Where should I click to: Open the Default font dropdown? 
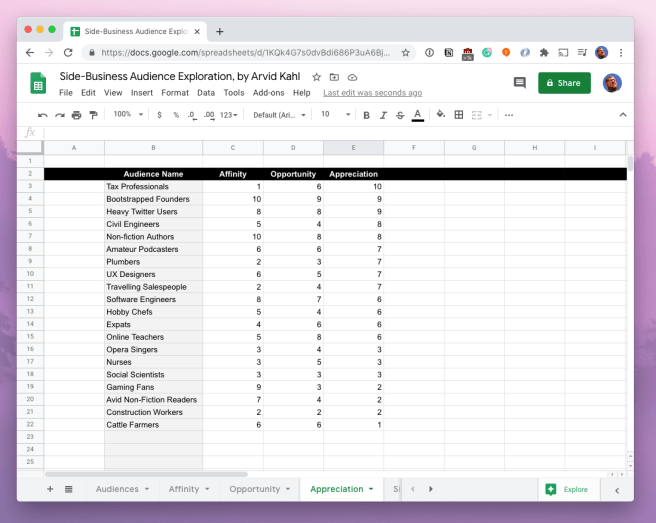point(279,115)
